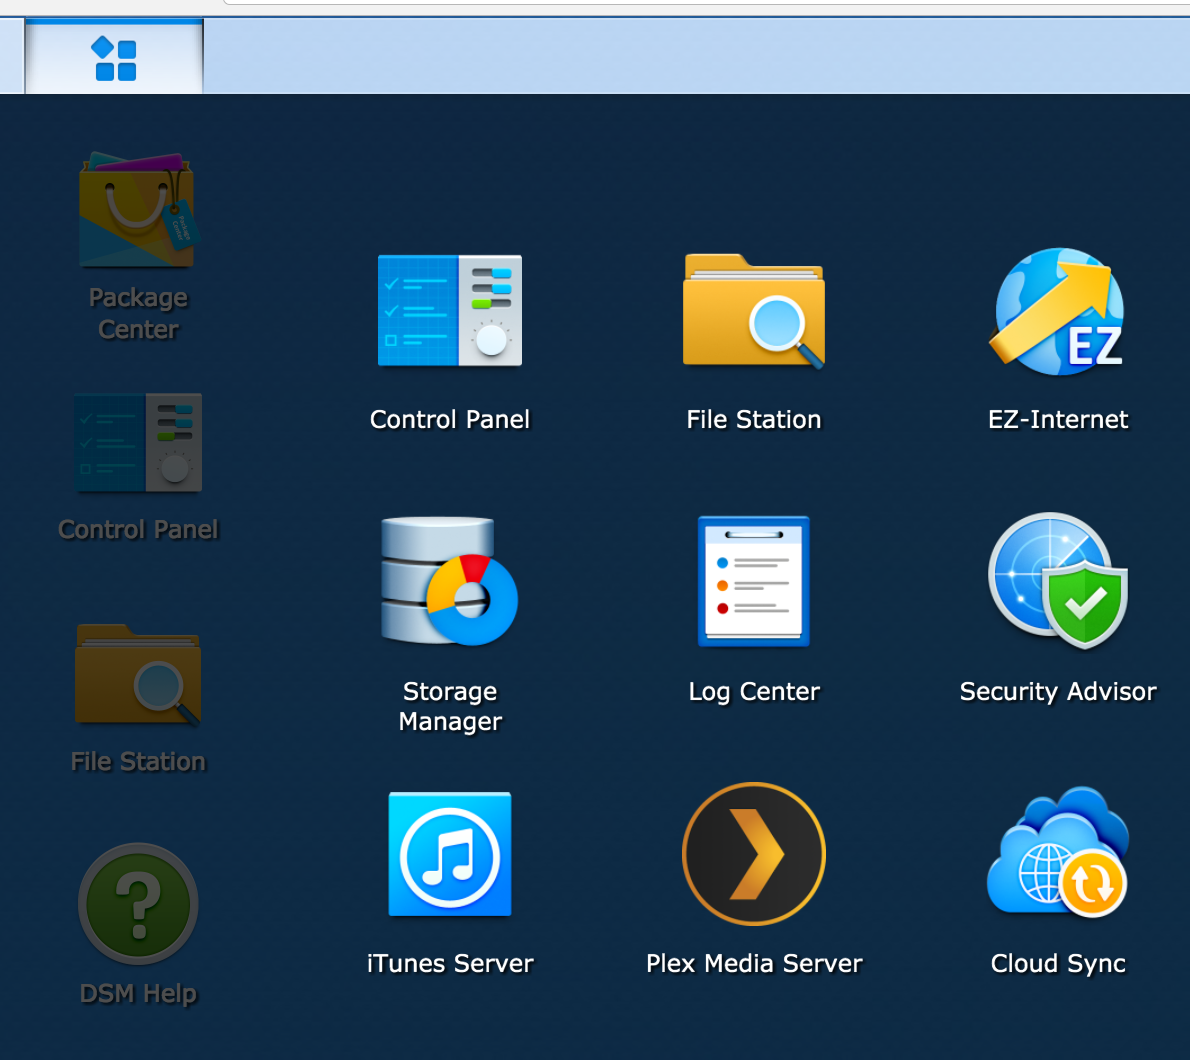Open the dimmed Control Panel desktop shortcut
Viewport: 1190px width, 1060px height.
138,442
